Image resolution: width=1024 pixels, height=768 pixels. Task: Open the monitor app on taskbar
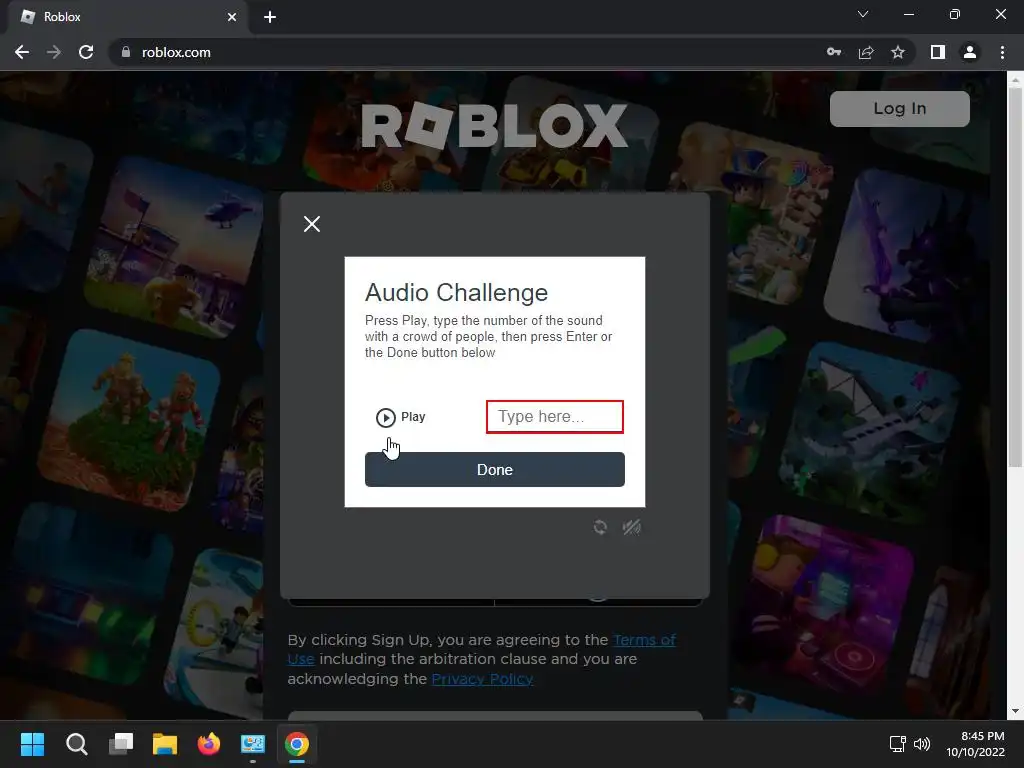pos(253,744)
